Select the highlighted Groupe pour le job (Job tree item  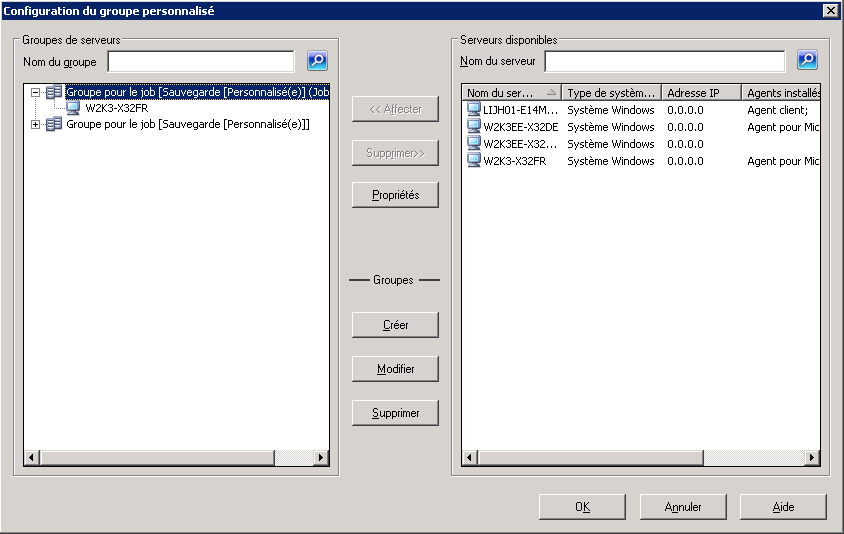point(197,92)
